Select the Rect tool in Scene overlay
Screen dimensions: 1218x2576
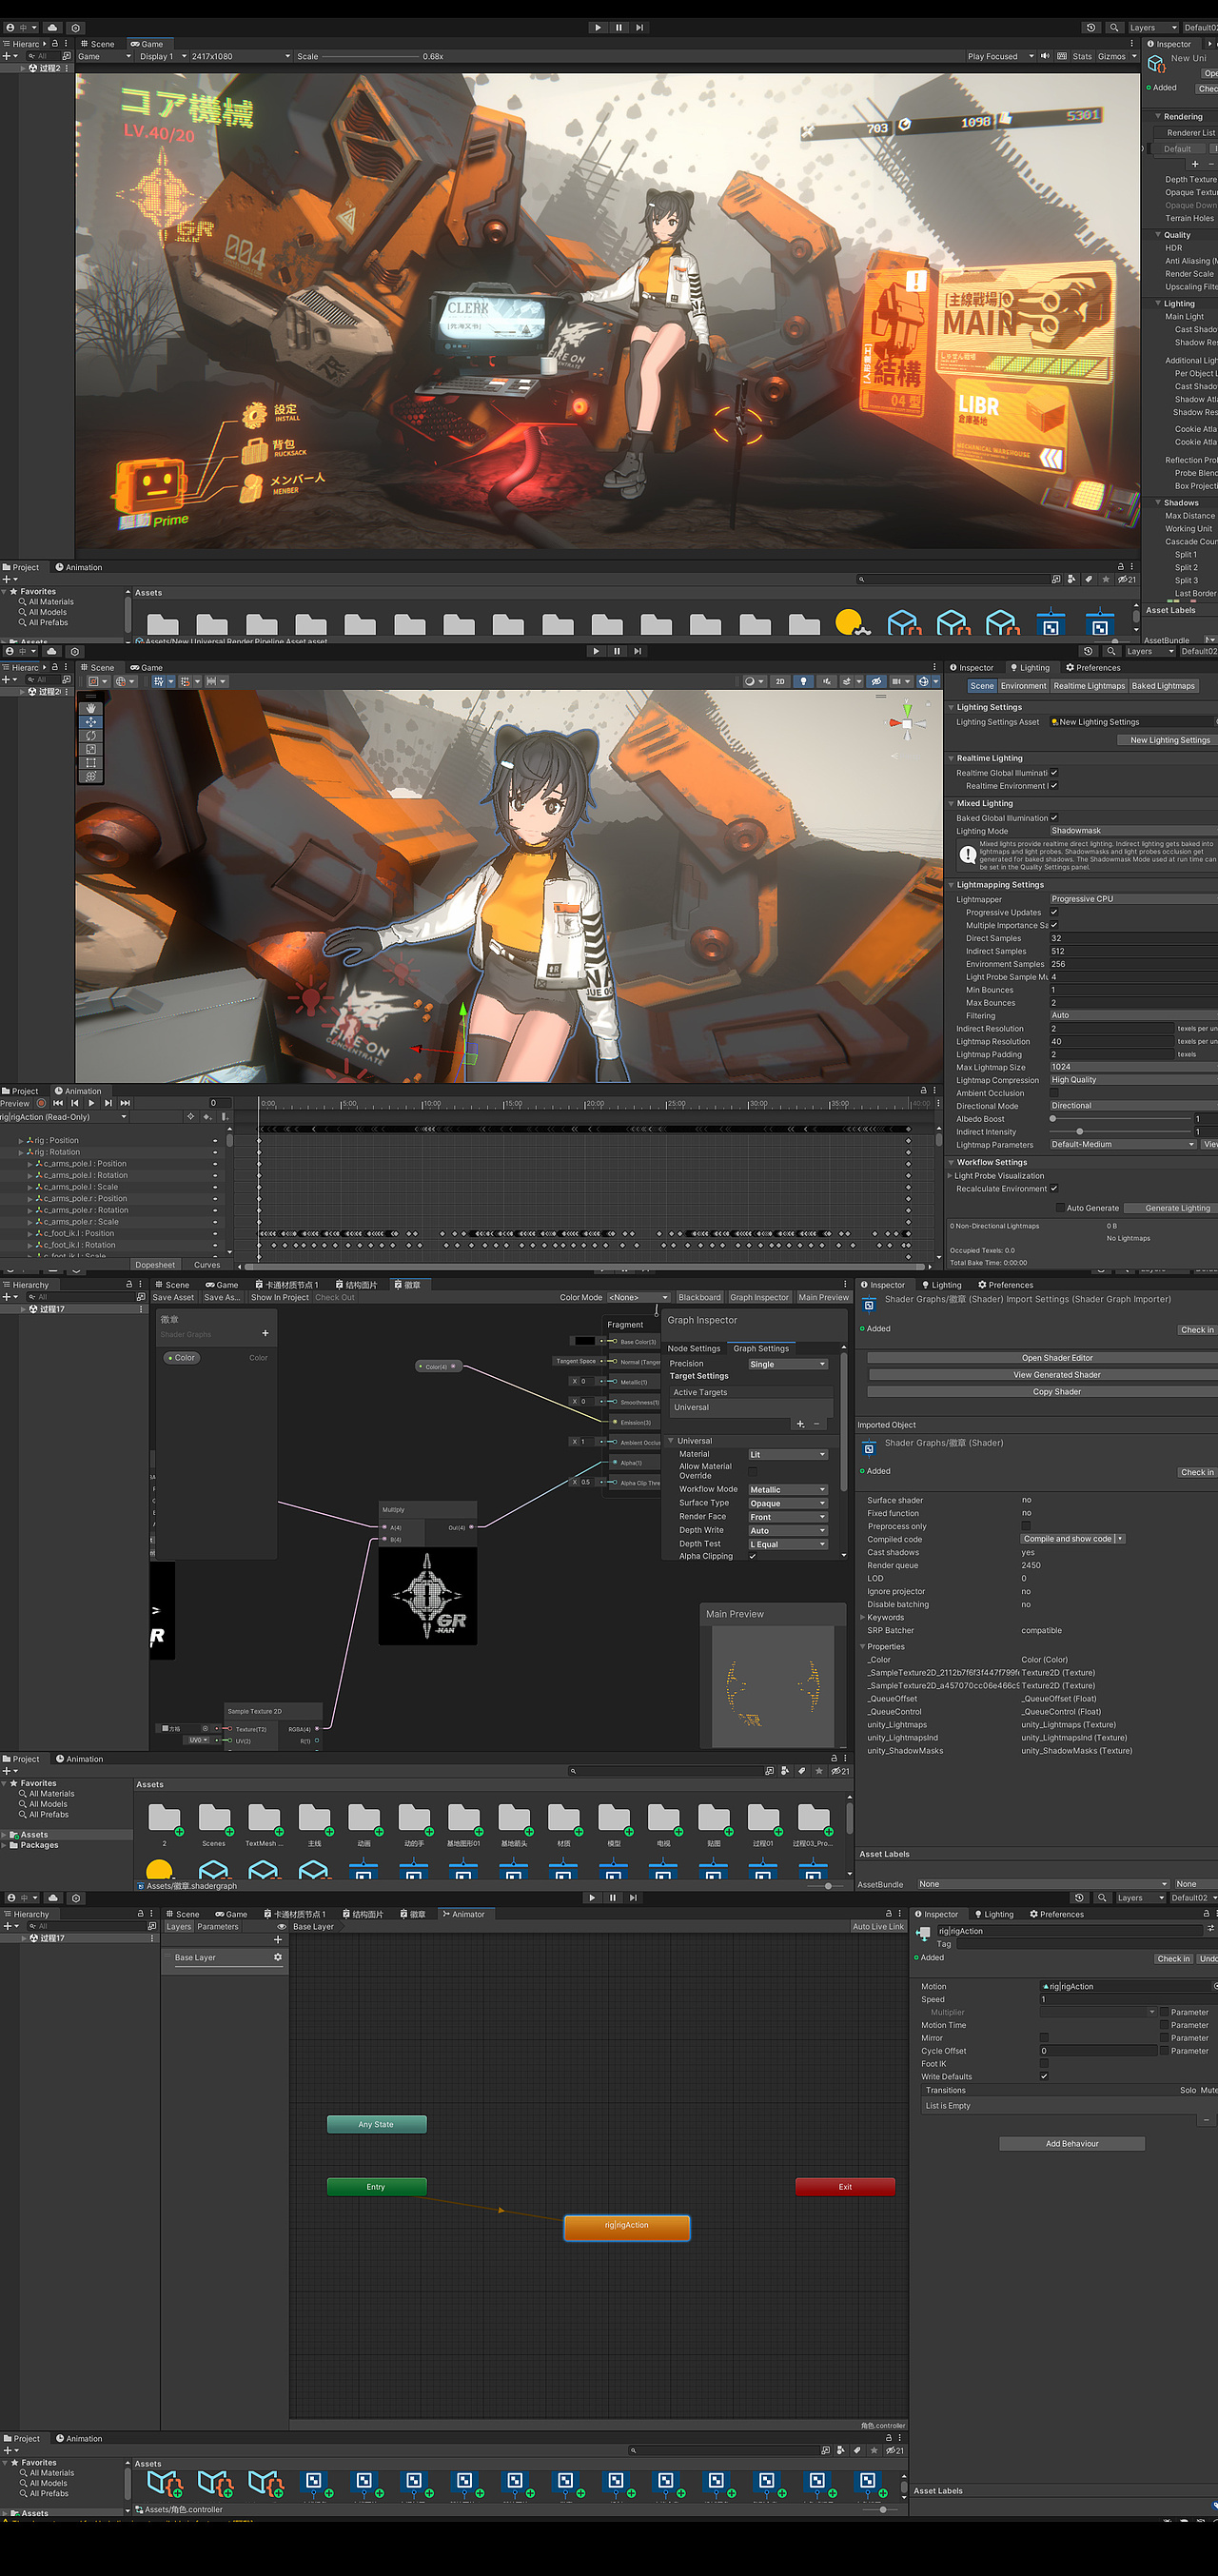pyautogui.click(x=91, y=762)
